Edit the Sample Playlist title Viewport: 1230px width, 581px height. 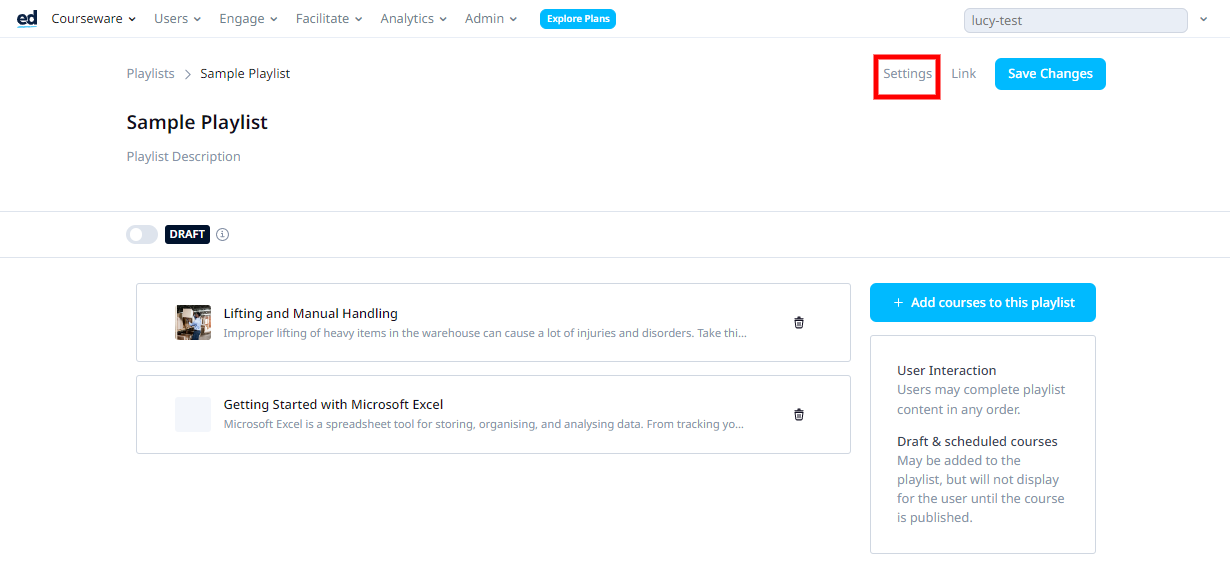[197, 123]
